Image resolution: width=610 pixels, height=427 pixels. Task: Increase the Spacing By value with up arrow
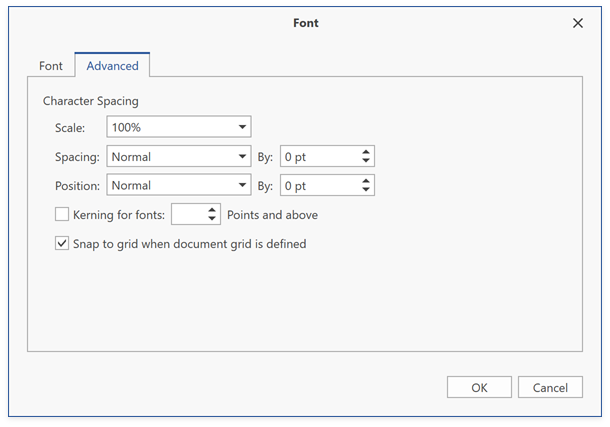(x=366, y=152)
